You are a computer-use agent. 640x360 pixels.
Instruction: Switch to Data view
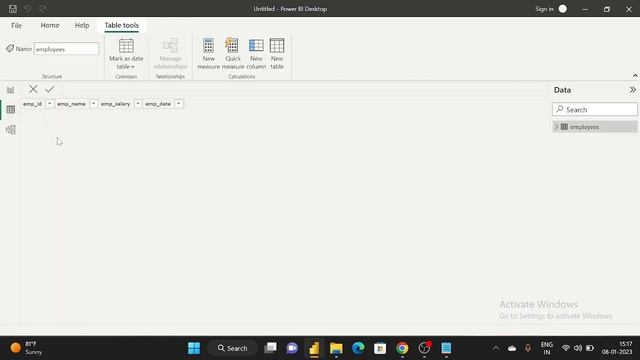[11, 110]
